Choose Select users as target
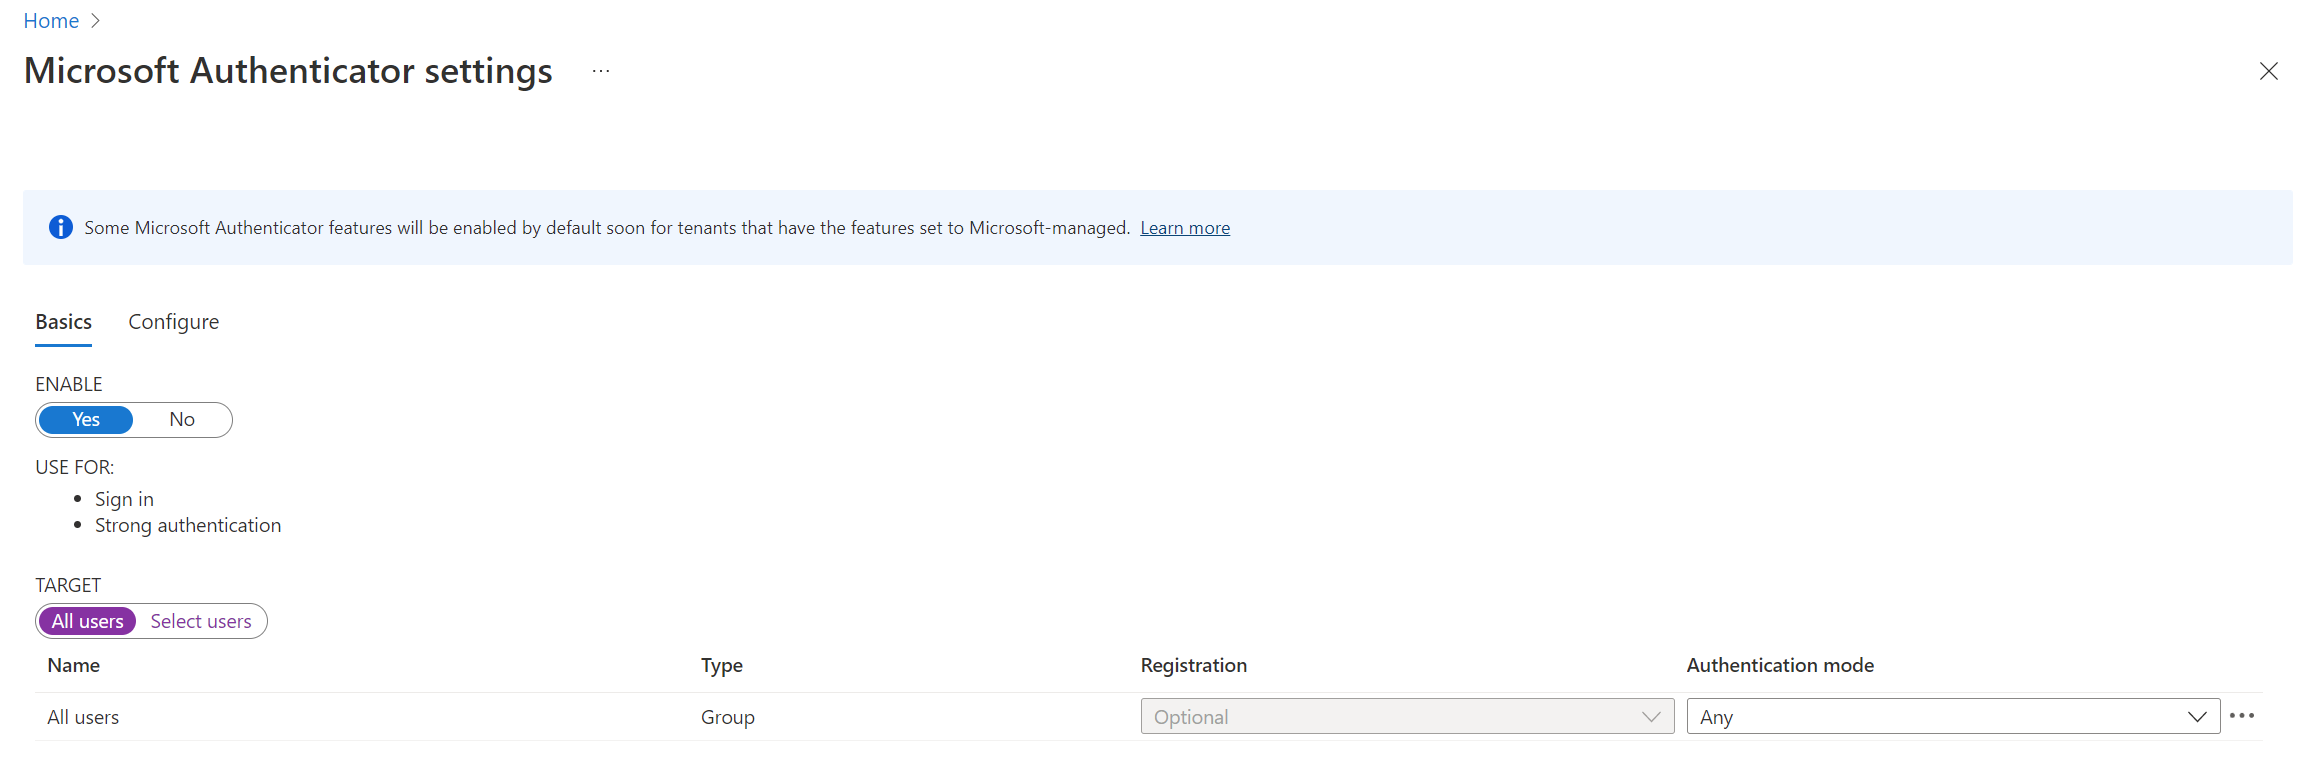This screenshot has height=772, width=2307. click(201, 621)
